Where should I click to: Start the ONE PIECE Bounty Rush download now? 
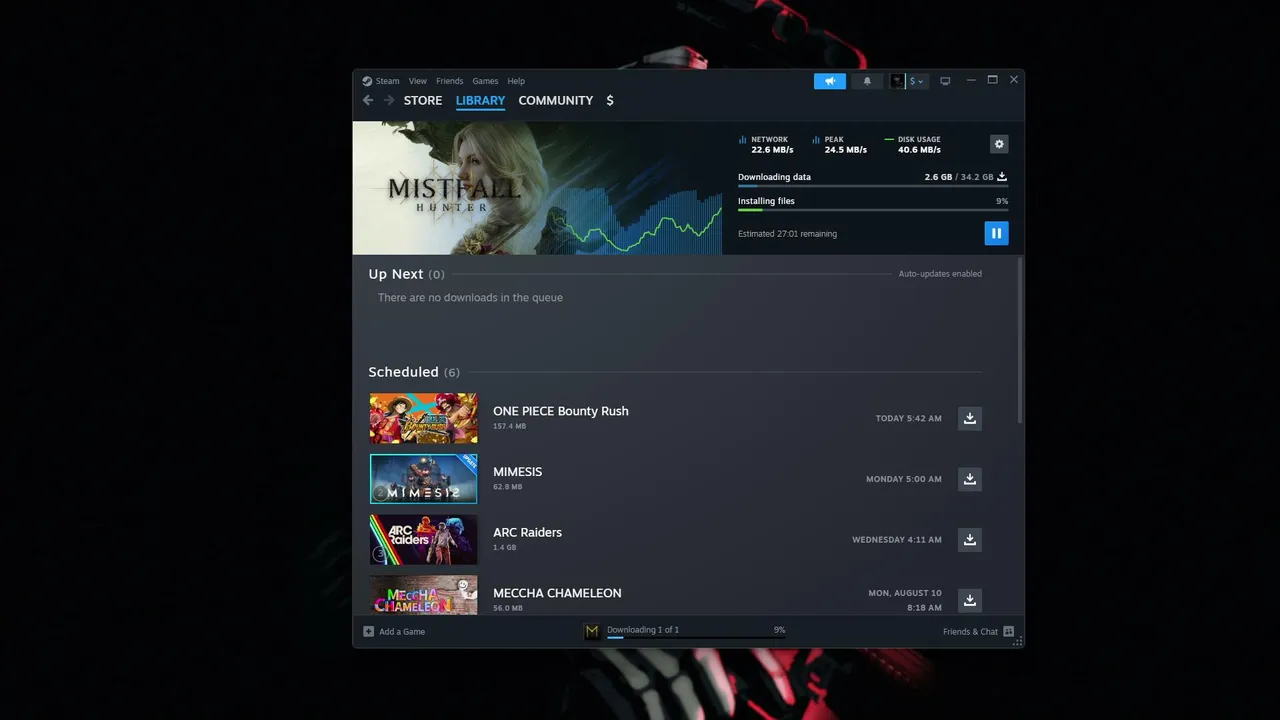970,418
